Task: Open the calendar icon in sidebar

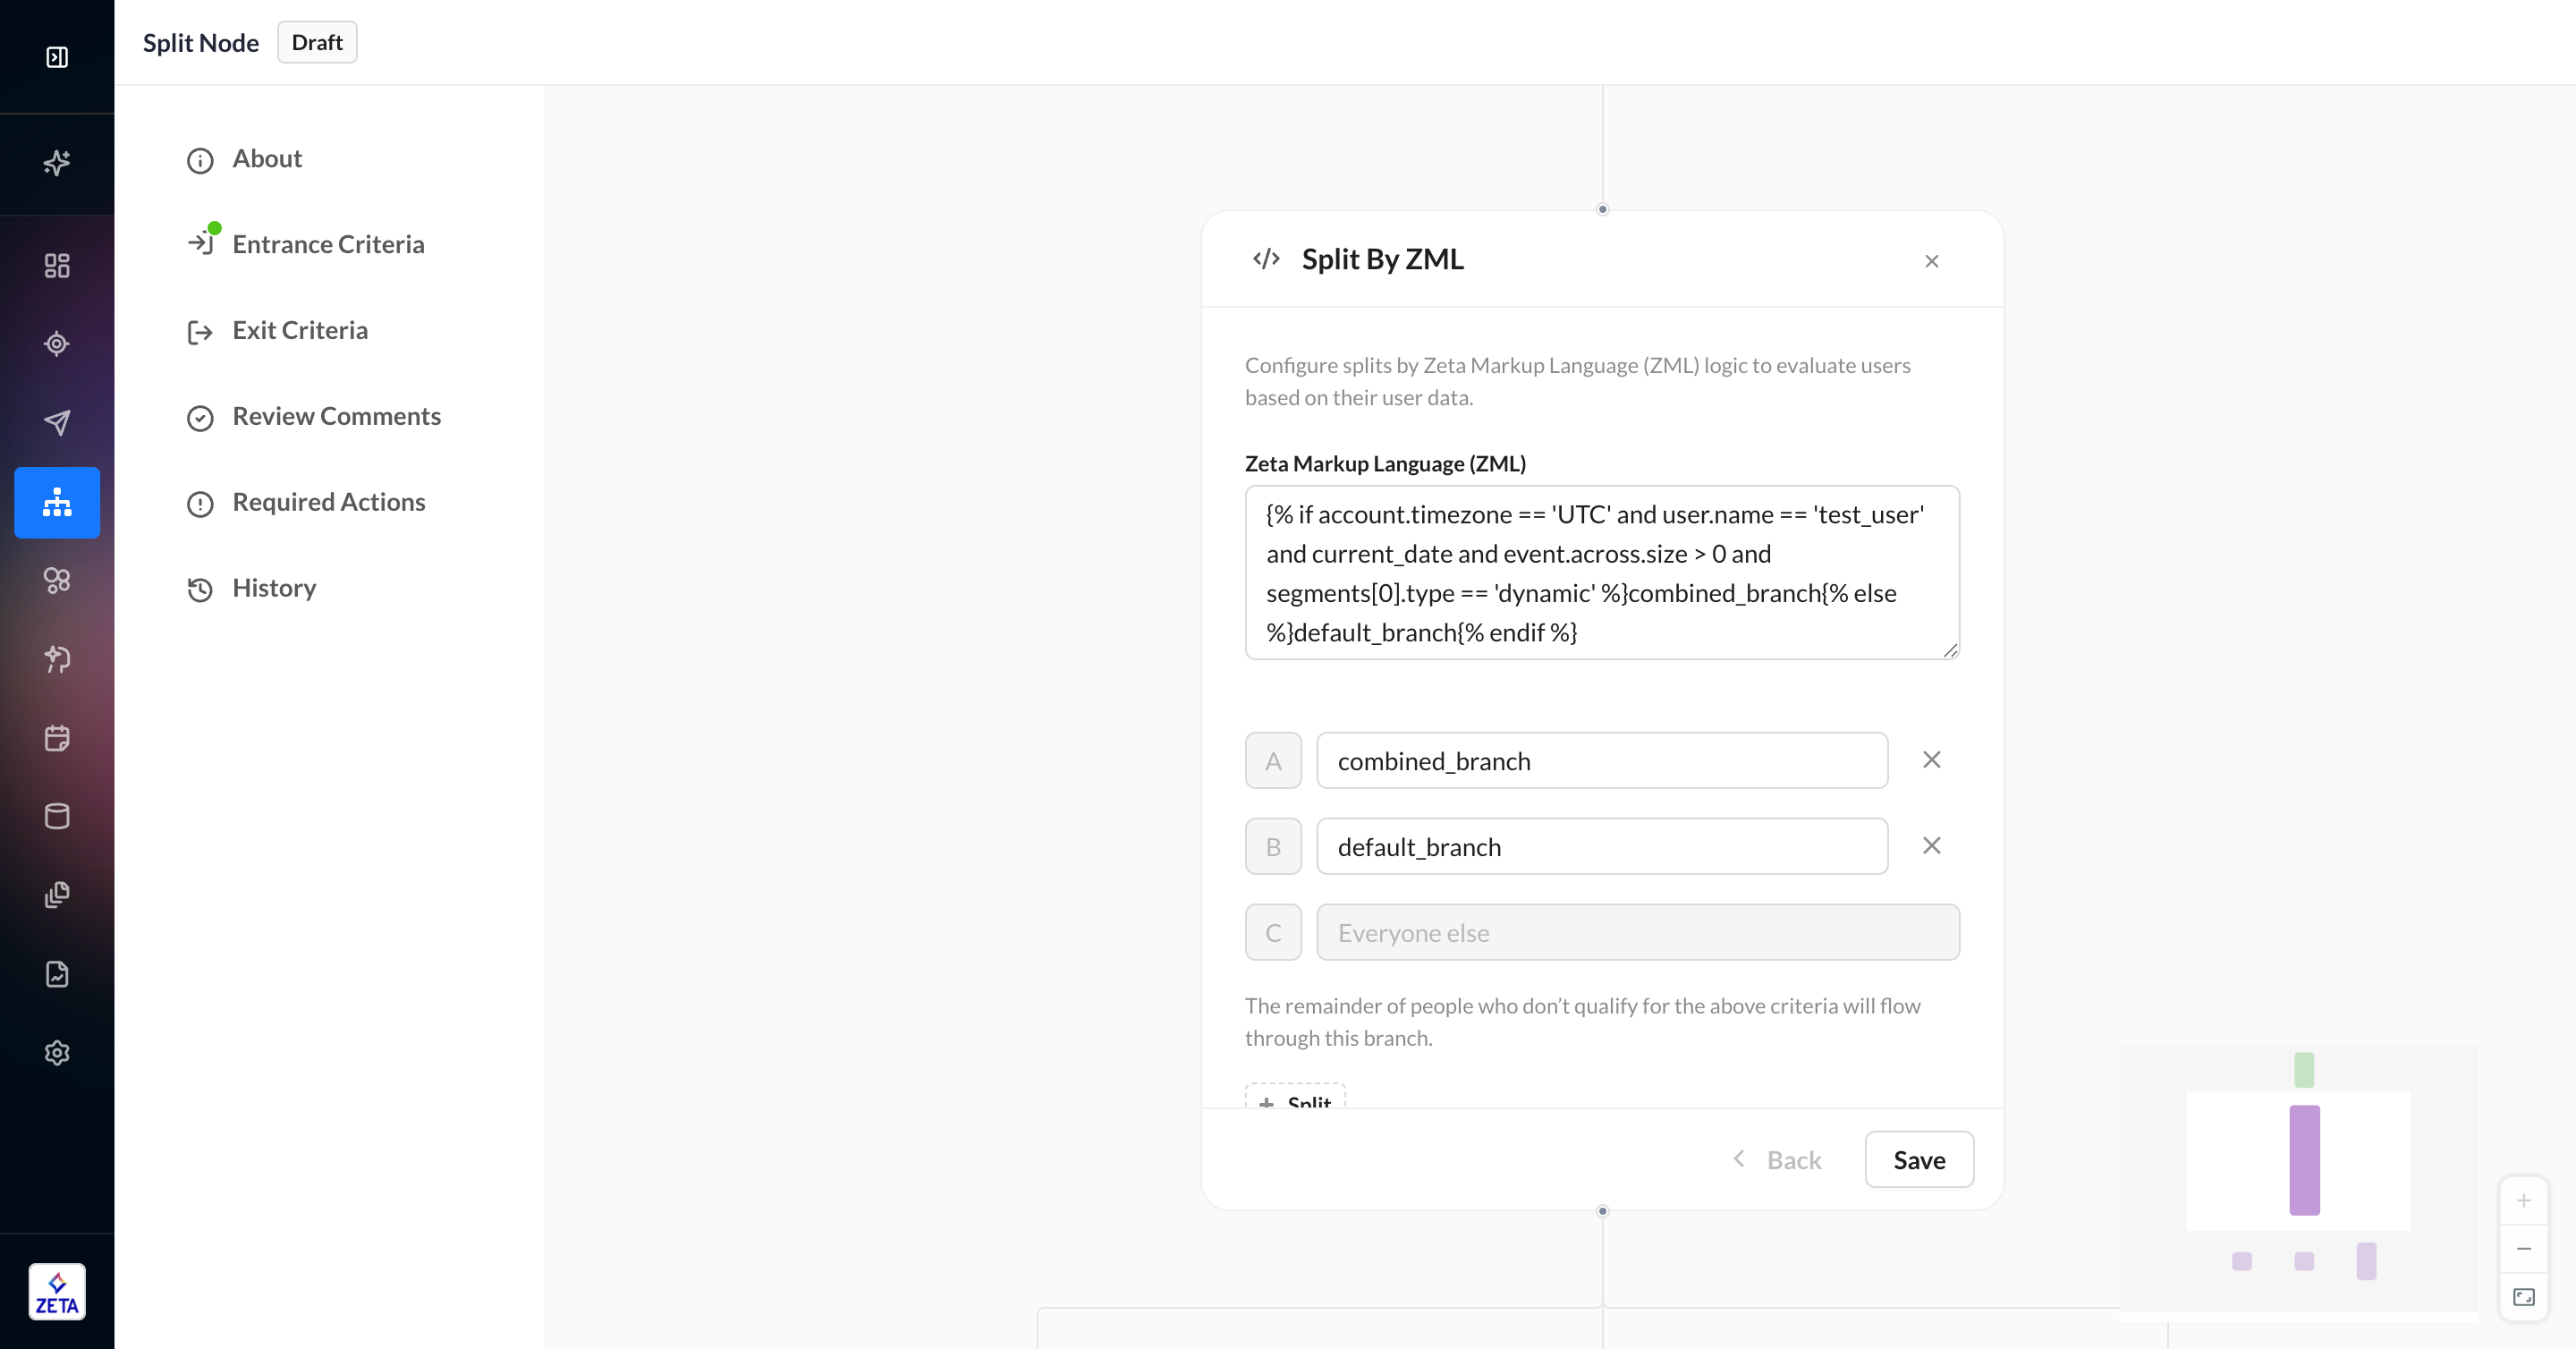Action: tap(57, 738)
